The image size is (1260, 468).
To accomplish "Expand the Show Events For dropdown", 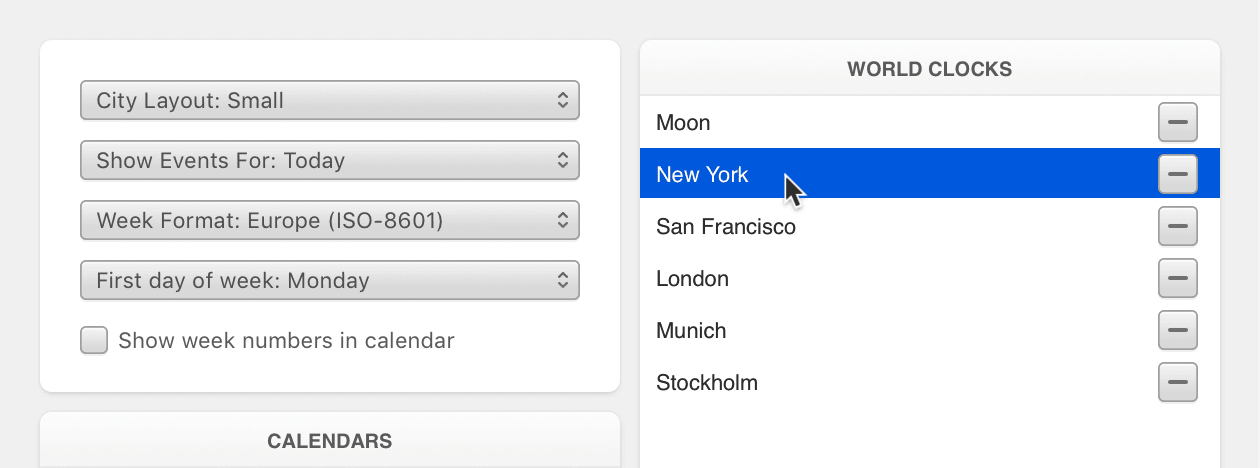I will (330, 160).
